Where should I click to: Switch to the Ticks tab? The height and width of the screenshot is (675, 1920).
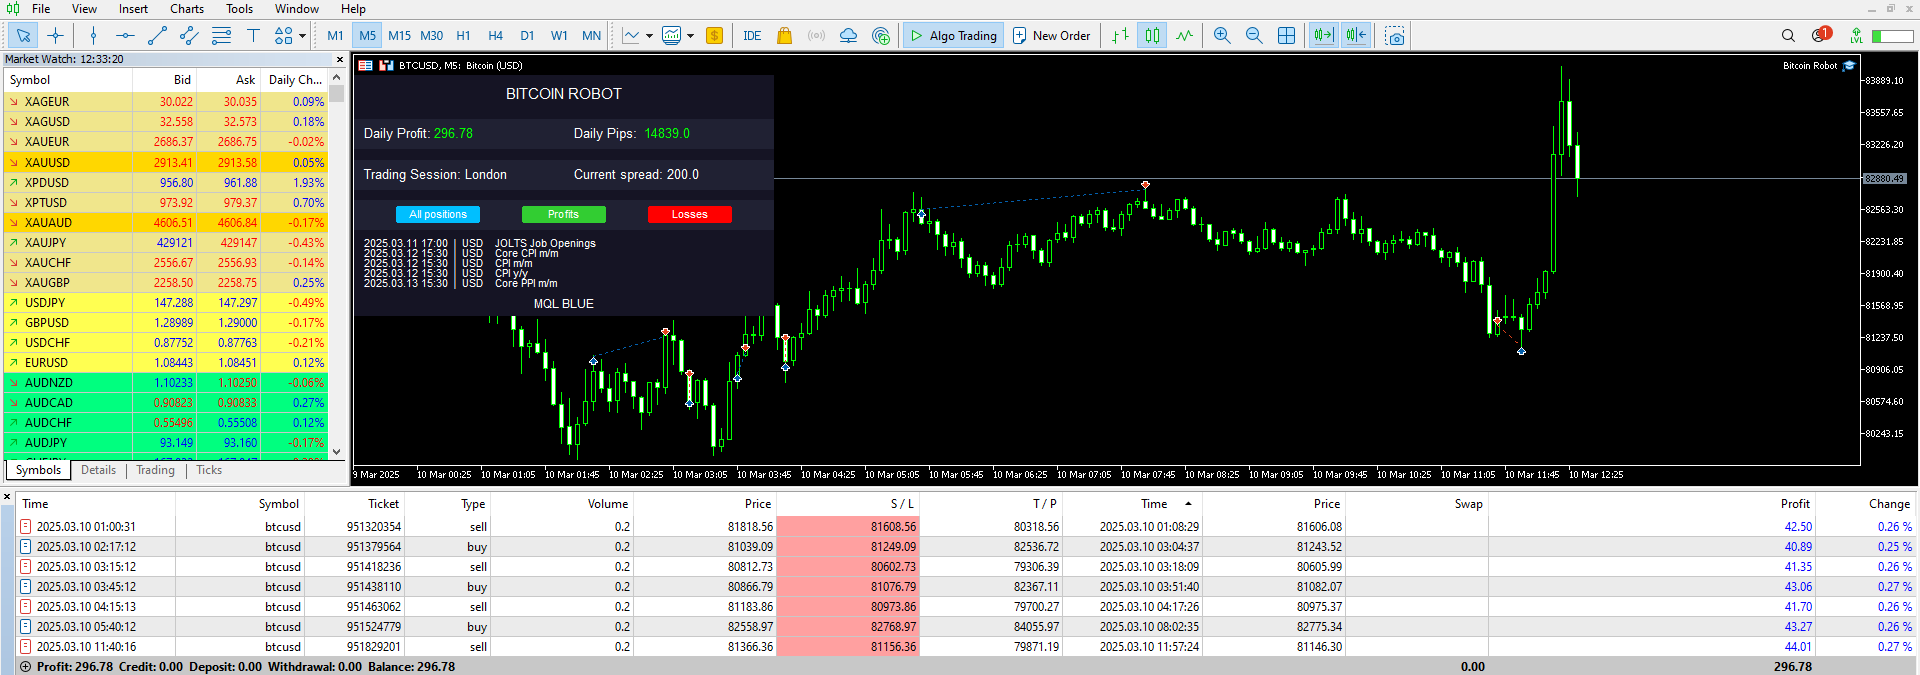[x=209, y=470]
